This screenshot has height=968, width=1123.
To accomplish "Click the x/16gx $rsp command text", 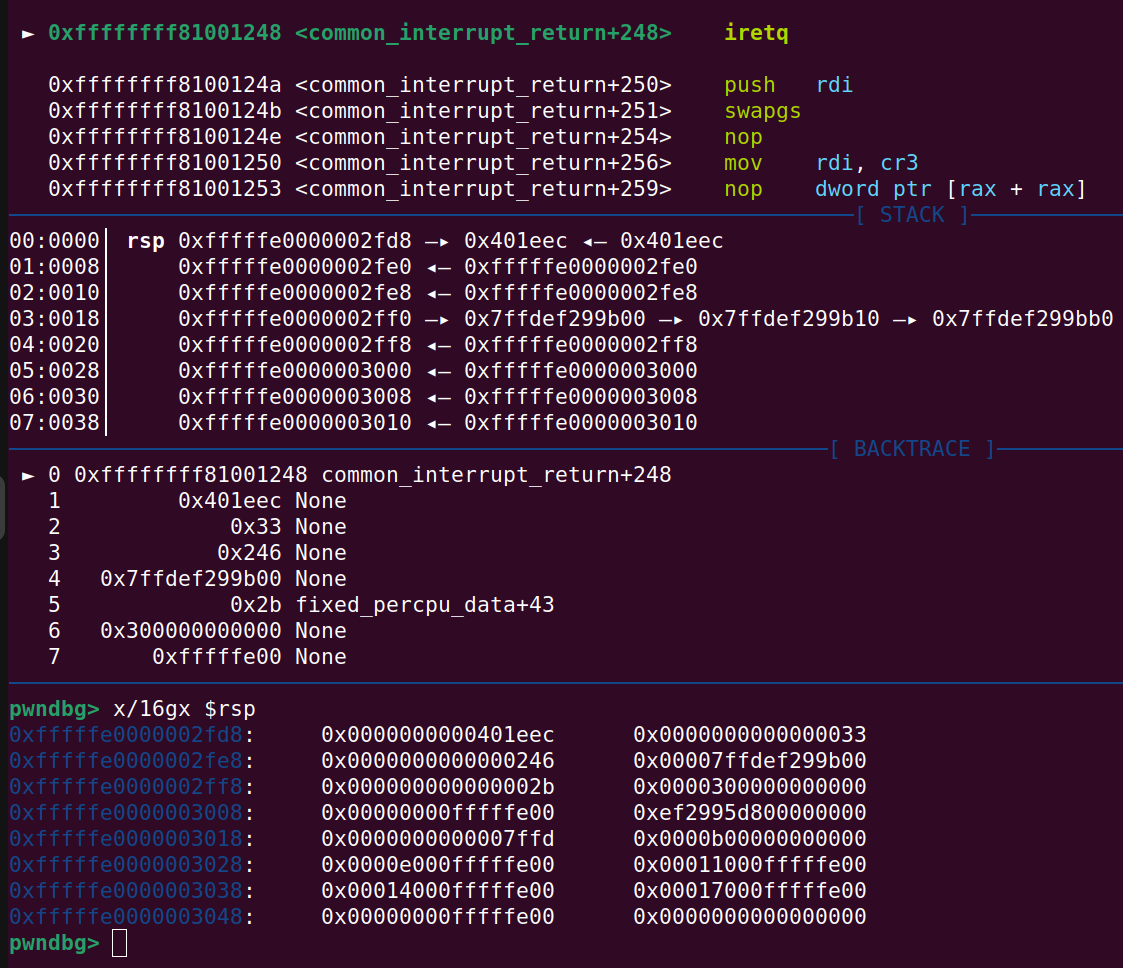I will click(x=184, y=709).
